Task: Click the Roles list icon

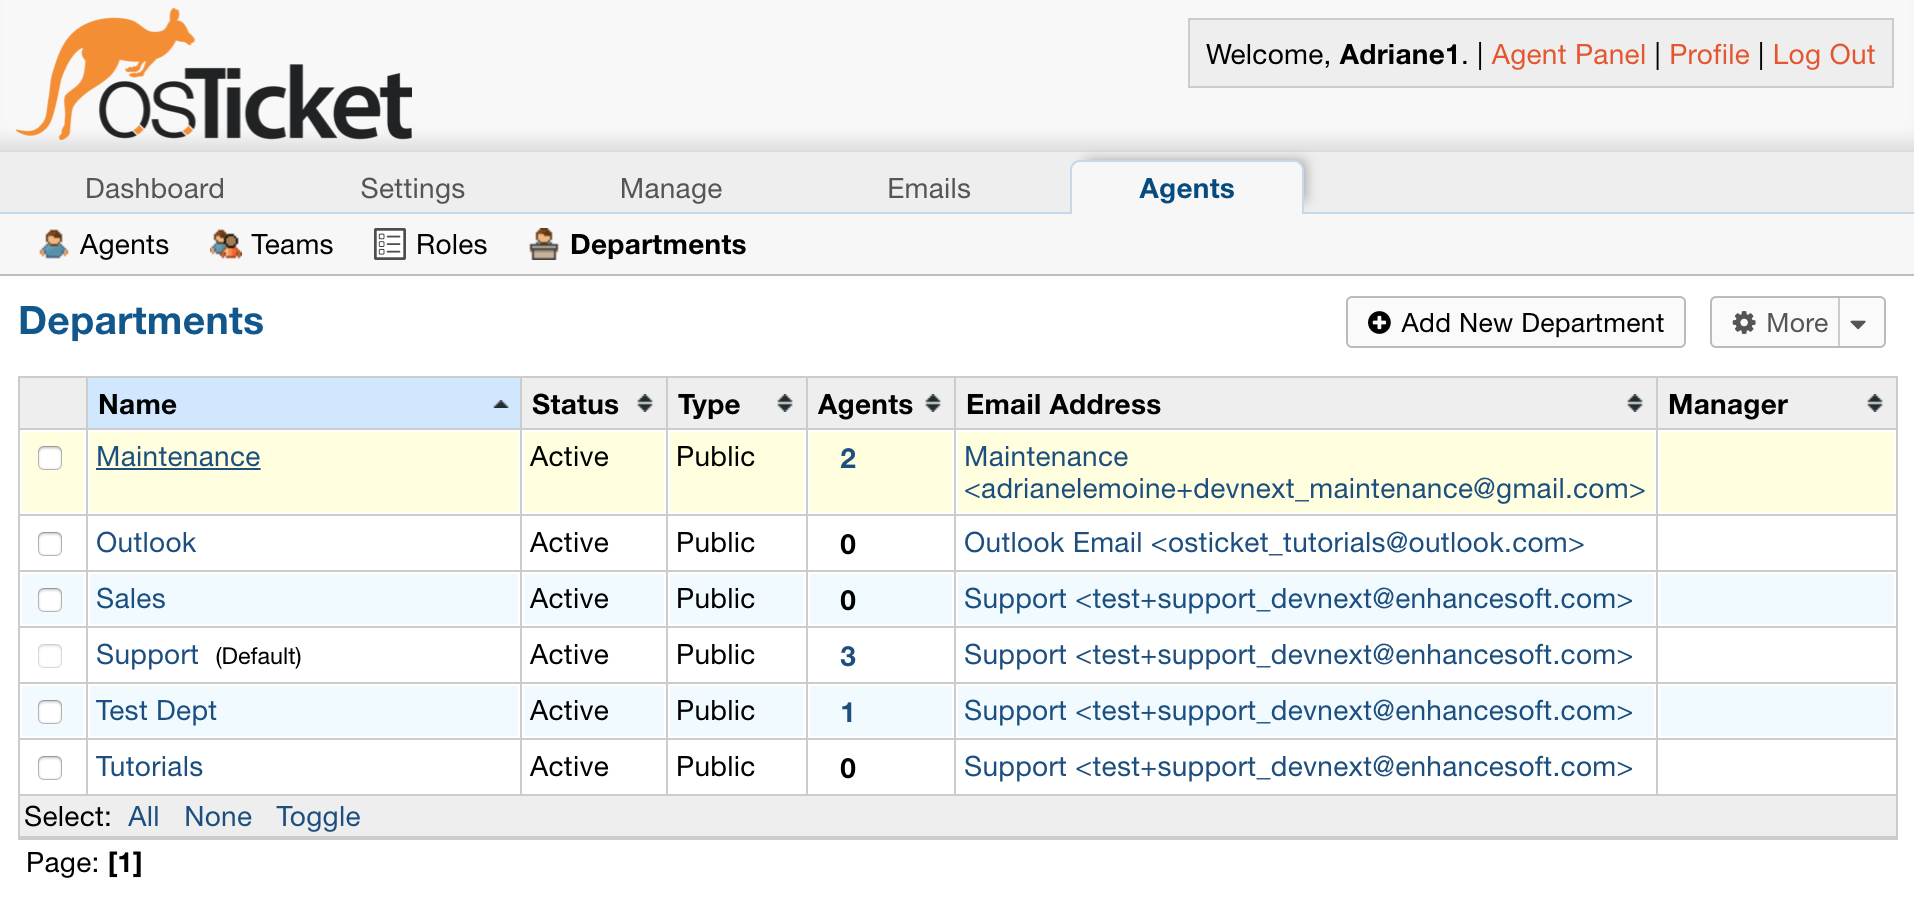Action: [x=389, y=244]
